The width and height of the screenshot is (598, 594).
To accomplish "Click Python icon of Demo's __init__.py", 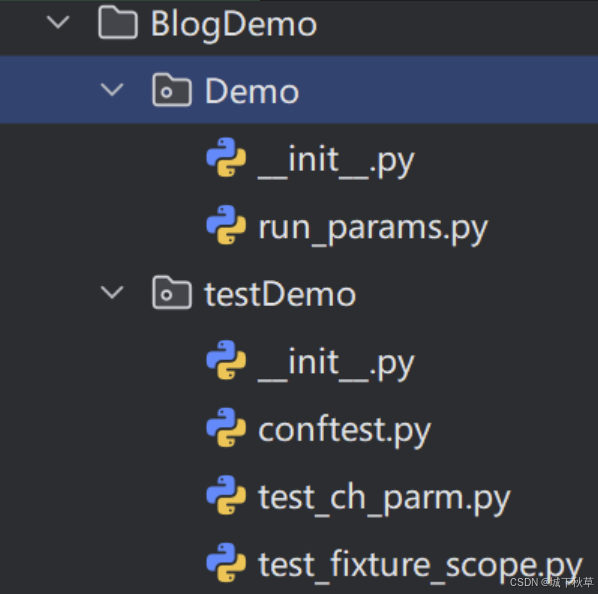I will click(226, 157).
